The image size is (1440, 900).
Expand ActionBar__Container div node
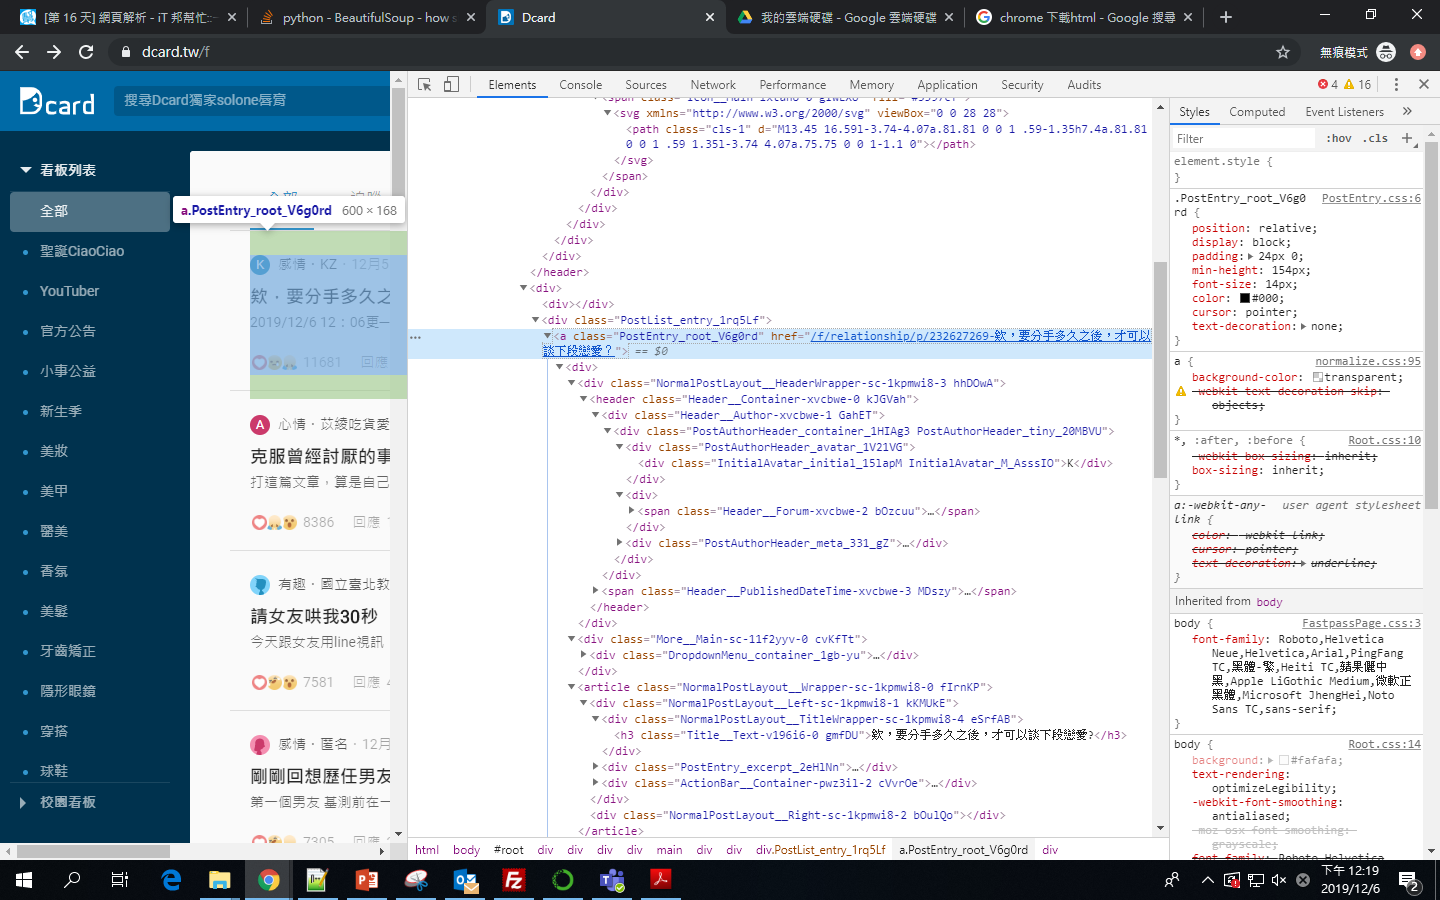595,783
